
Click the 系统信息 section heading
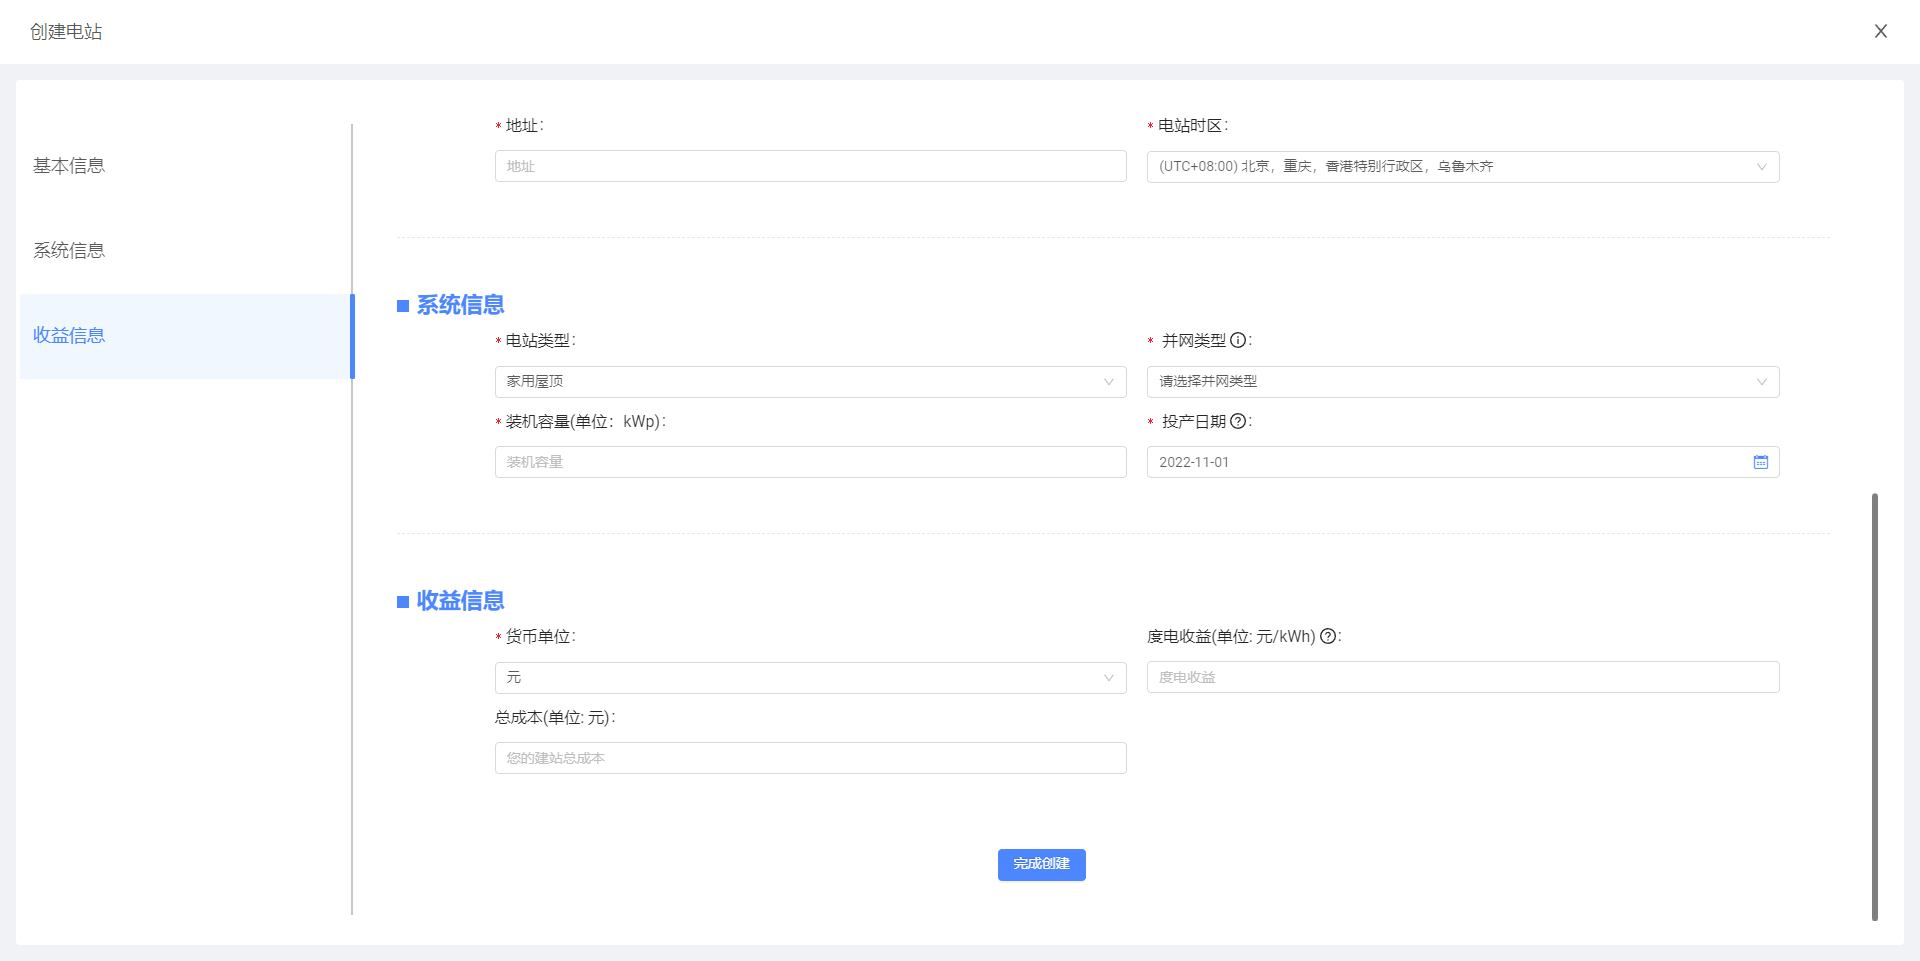point(460,305)
